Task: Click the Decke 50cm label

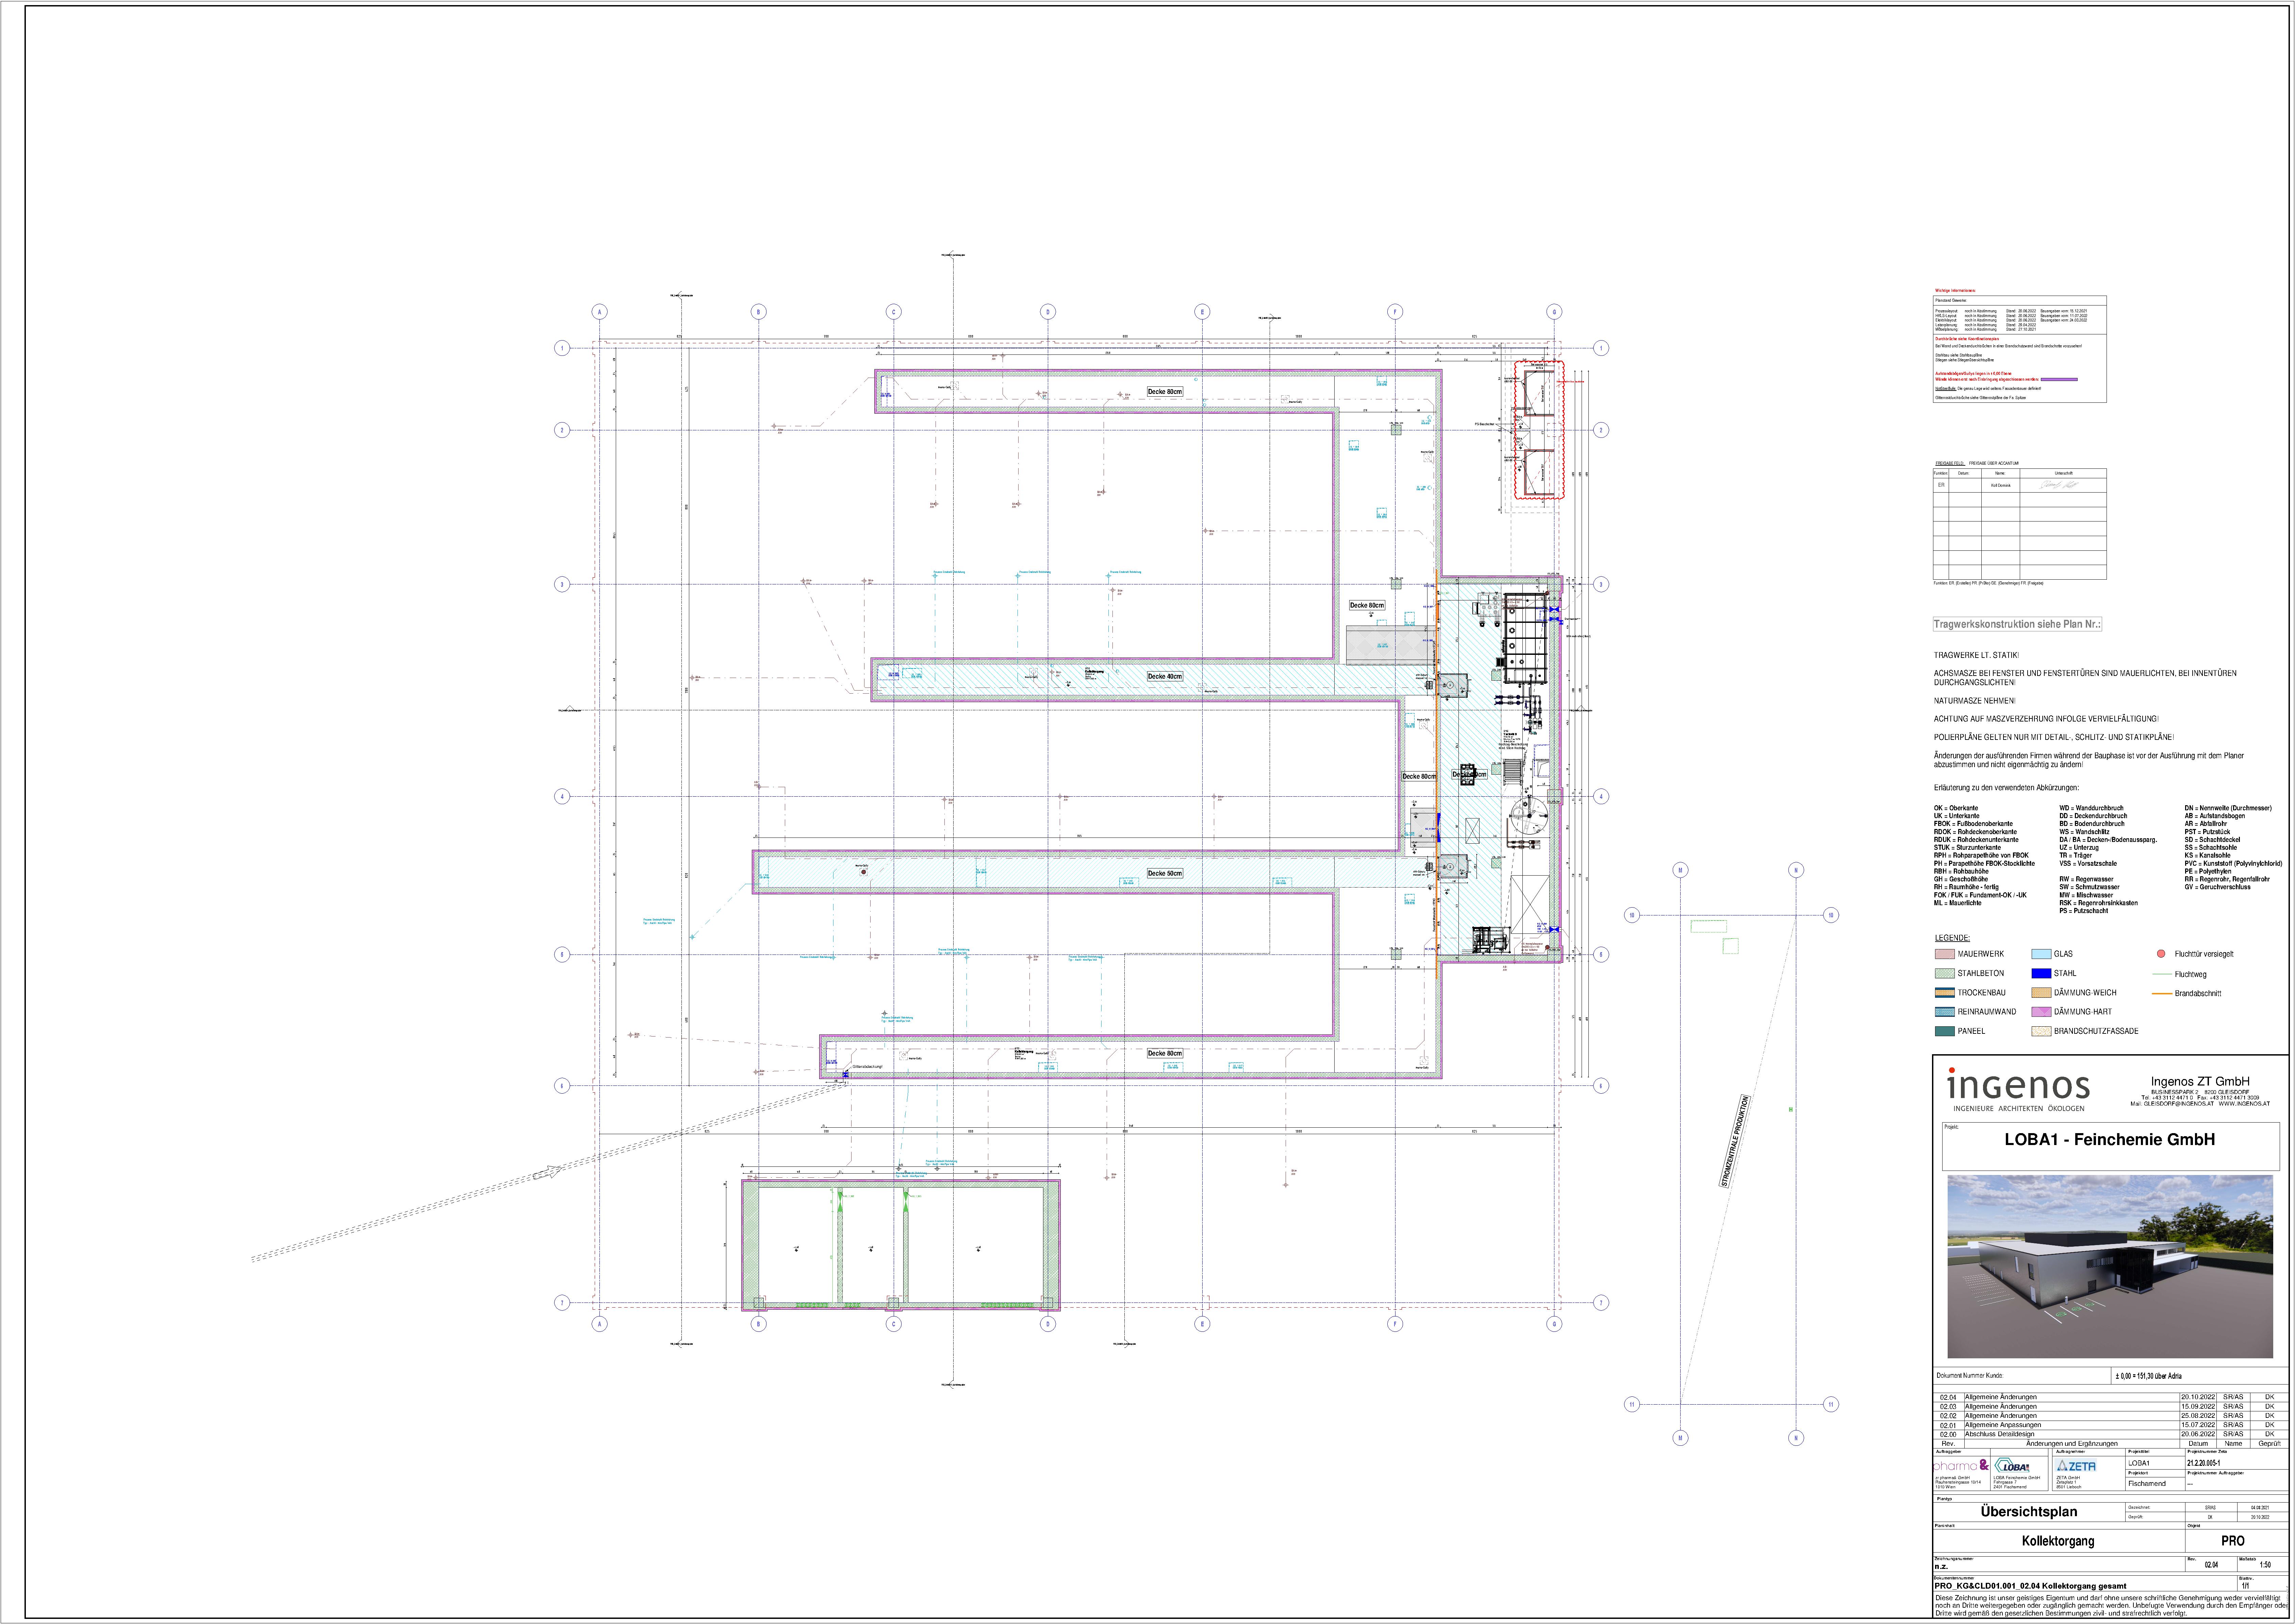Action: tap(1164, 873)
